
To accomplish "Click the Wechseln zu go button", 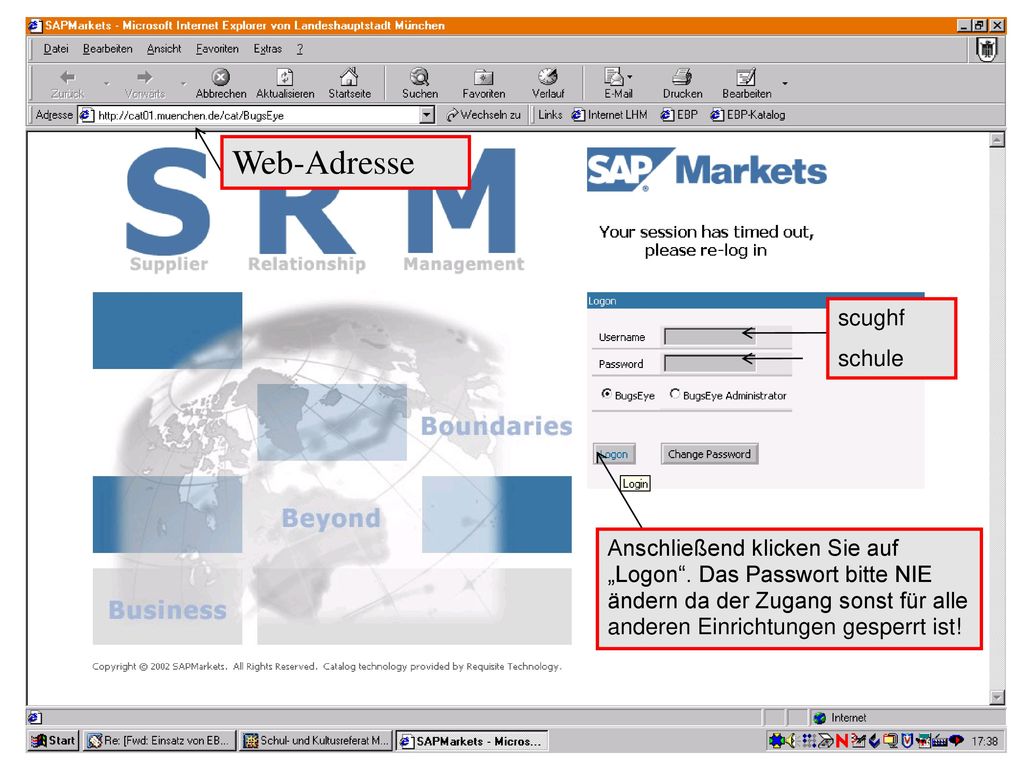I will tap(483, 115).
